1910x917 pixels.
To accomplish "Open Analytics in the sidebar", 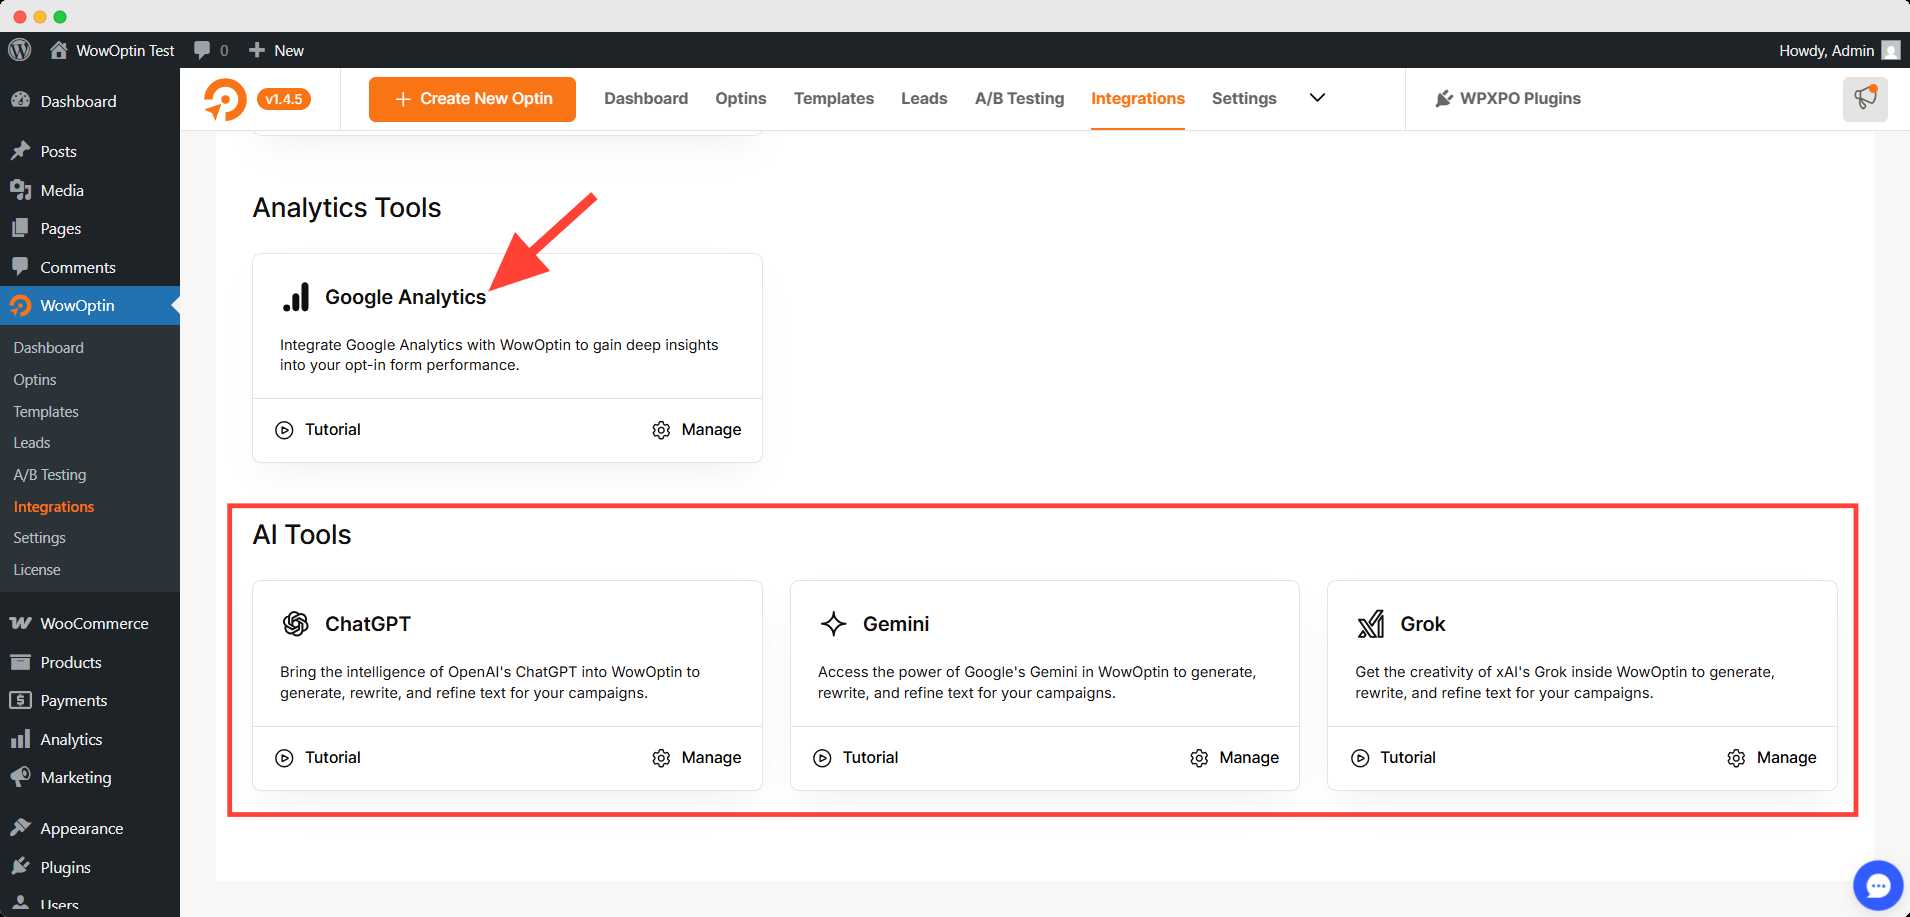I will tap(90, 739).
